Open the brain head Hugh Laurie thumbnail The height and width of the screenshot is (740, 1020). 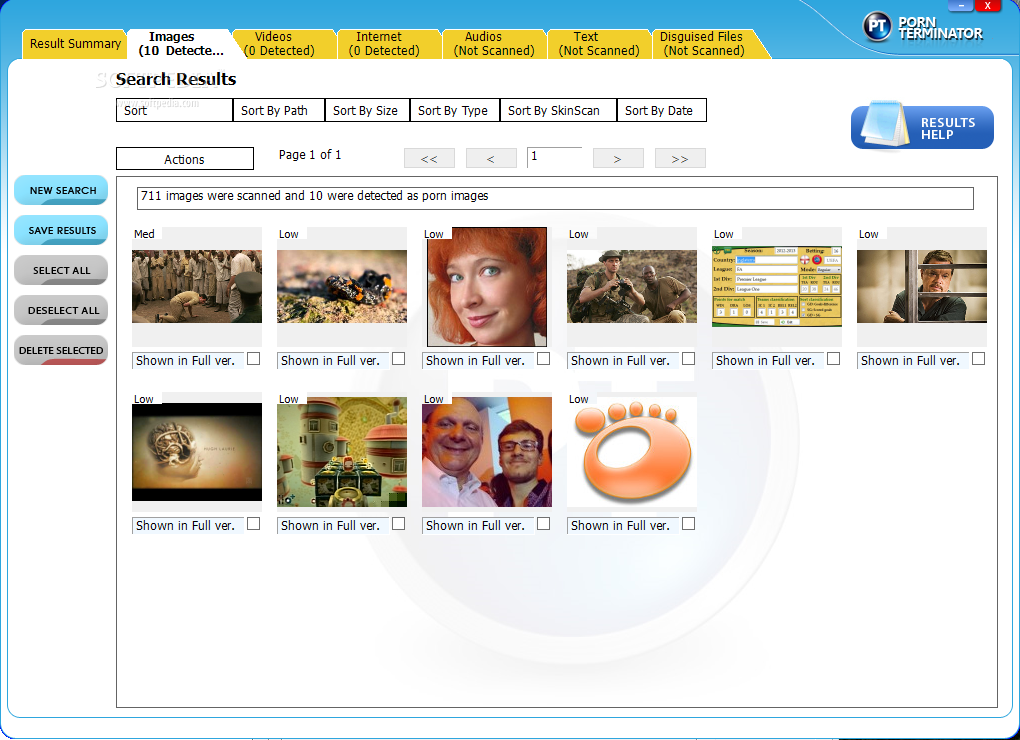[x=197, y=452]
